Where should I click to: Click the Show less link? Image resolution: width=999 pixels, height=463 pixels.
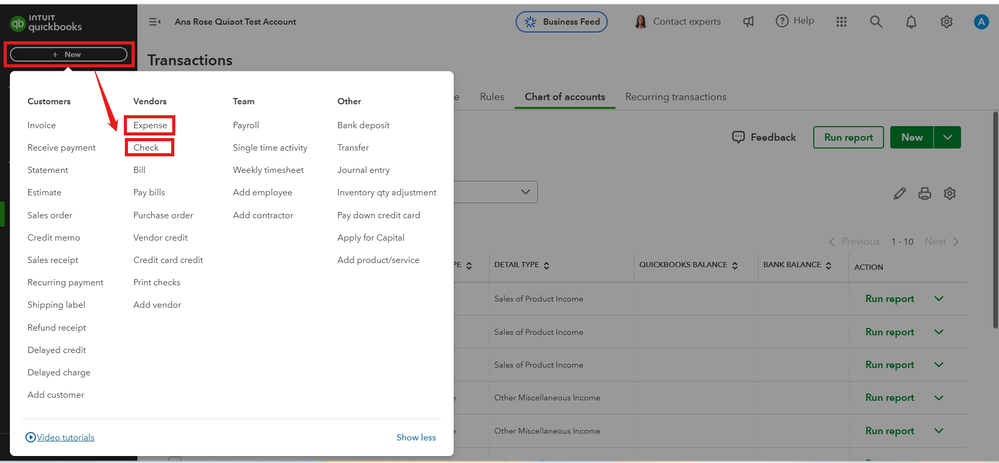coord(416,437)
